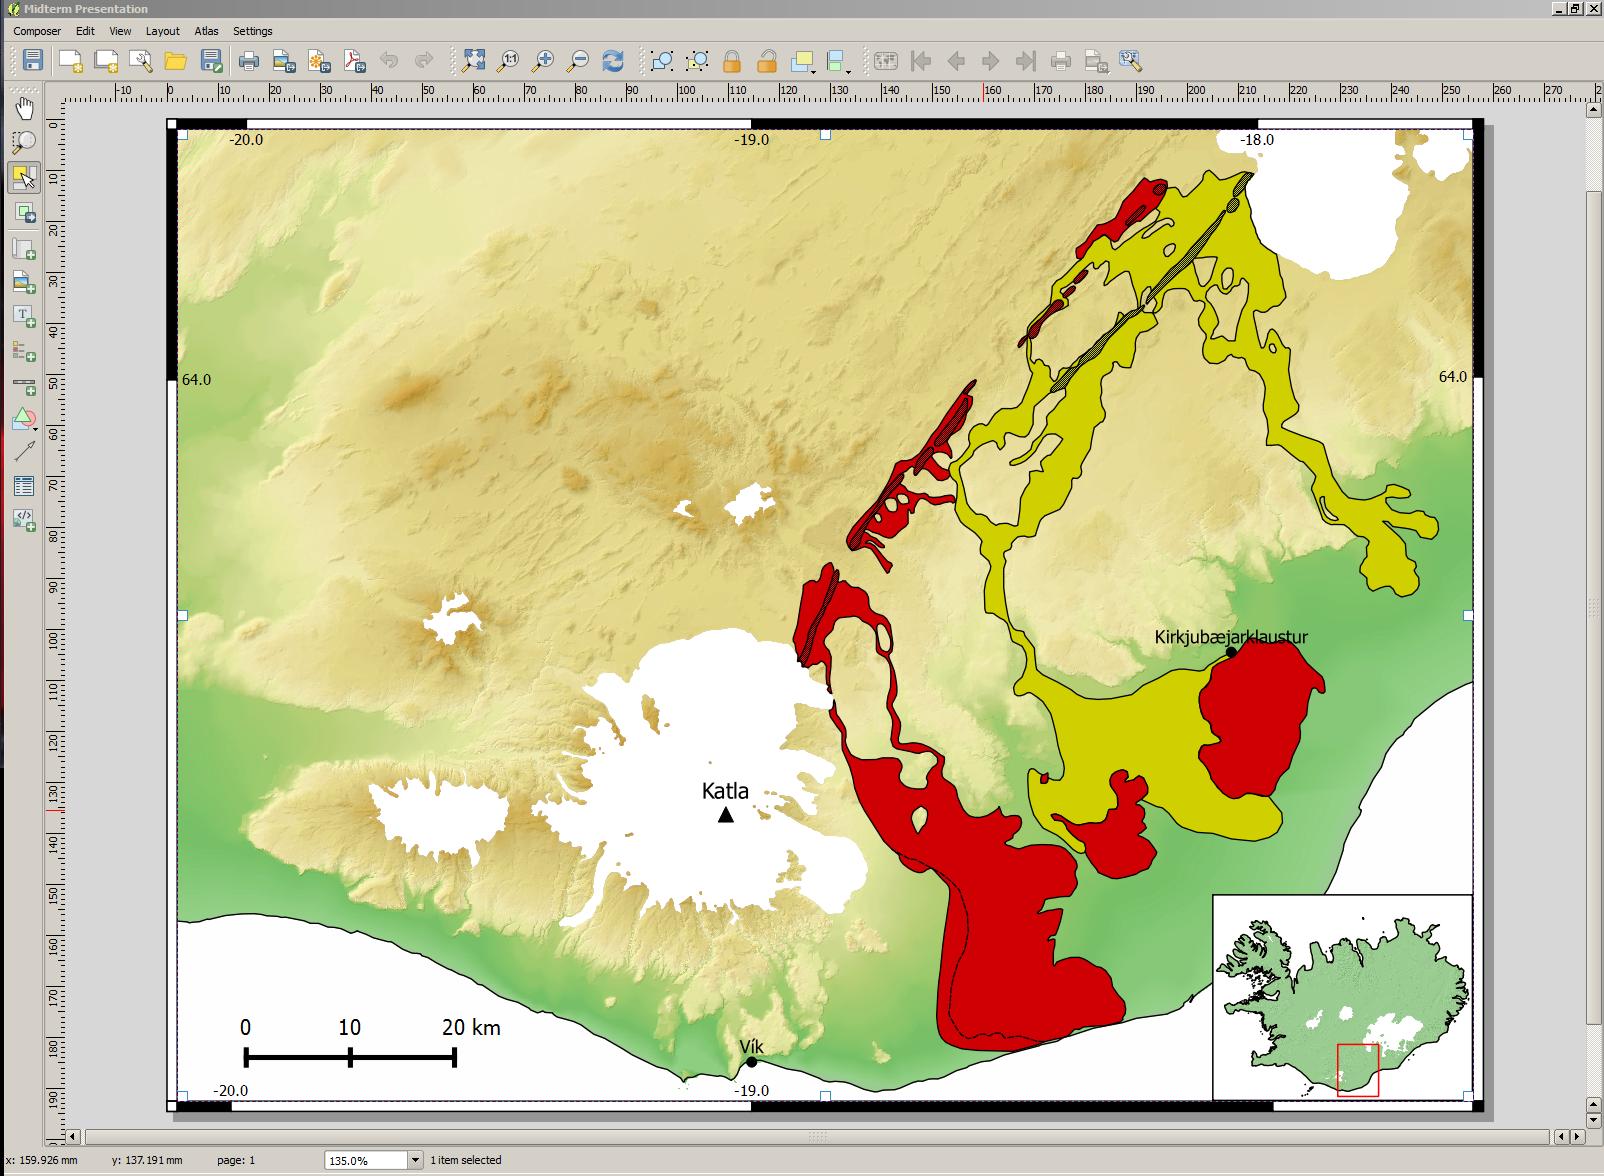The image size is (1604, 1176).
Task: Click the Group items icon
Action: point(661,61)
